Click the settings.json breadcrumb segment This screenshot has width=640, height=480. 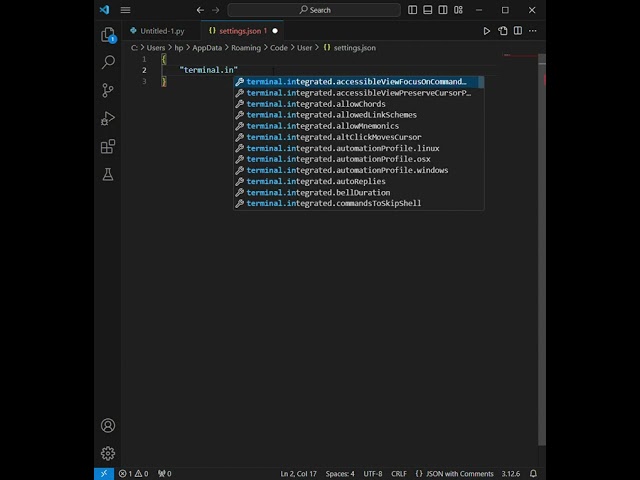click(350, 48)
